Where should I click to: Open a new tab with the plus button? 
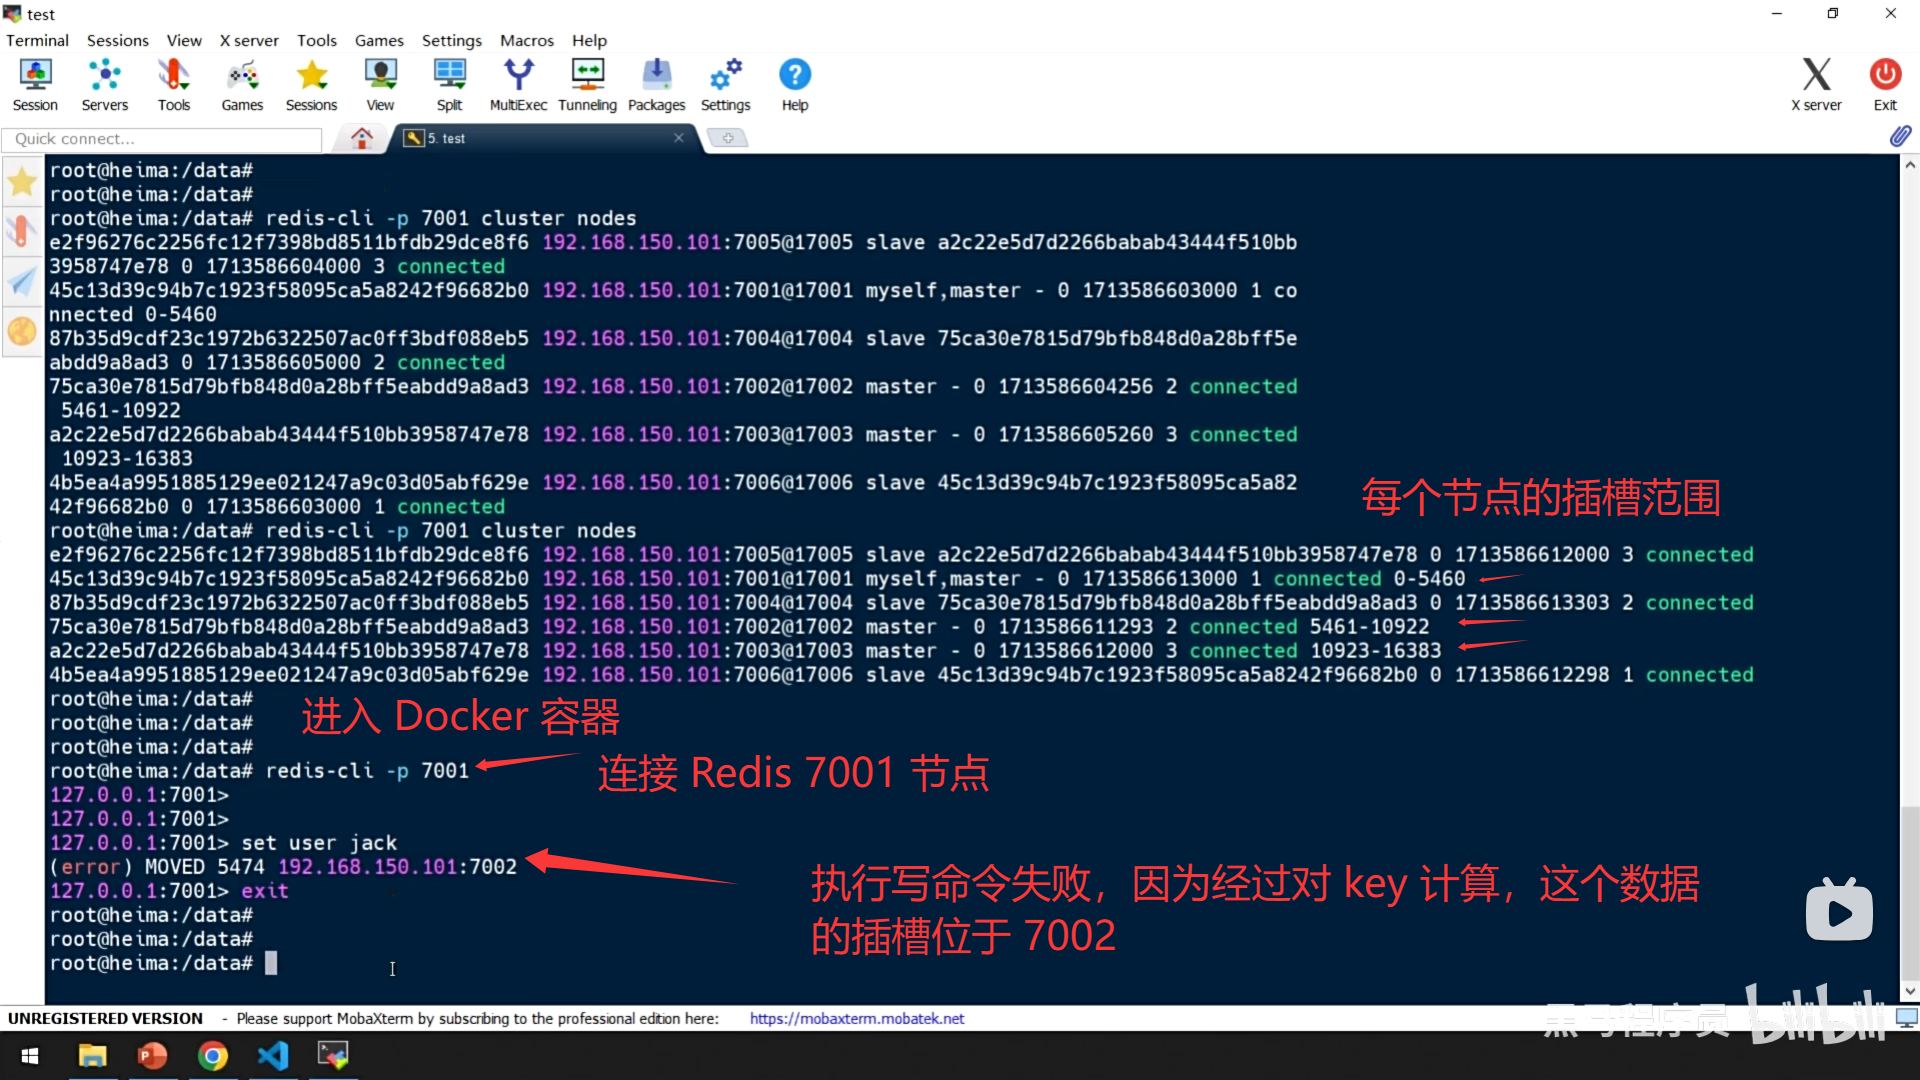tap(728, 138)
